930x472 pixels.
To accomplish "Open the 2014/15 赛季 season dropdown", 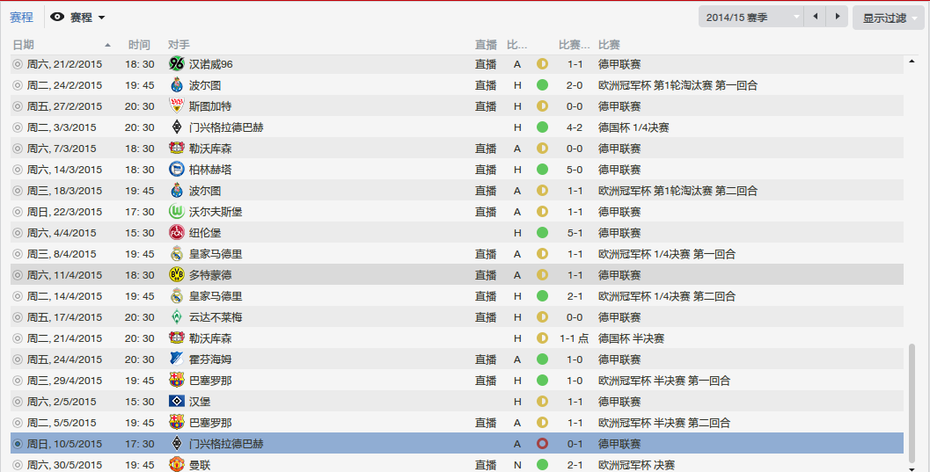I will (751, 17).
